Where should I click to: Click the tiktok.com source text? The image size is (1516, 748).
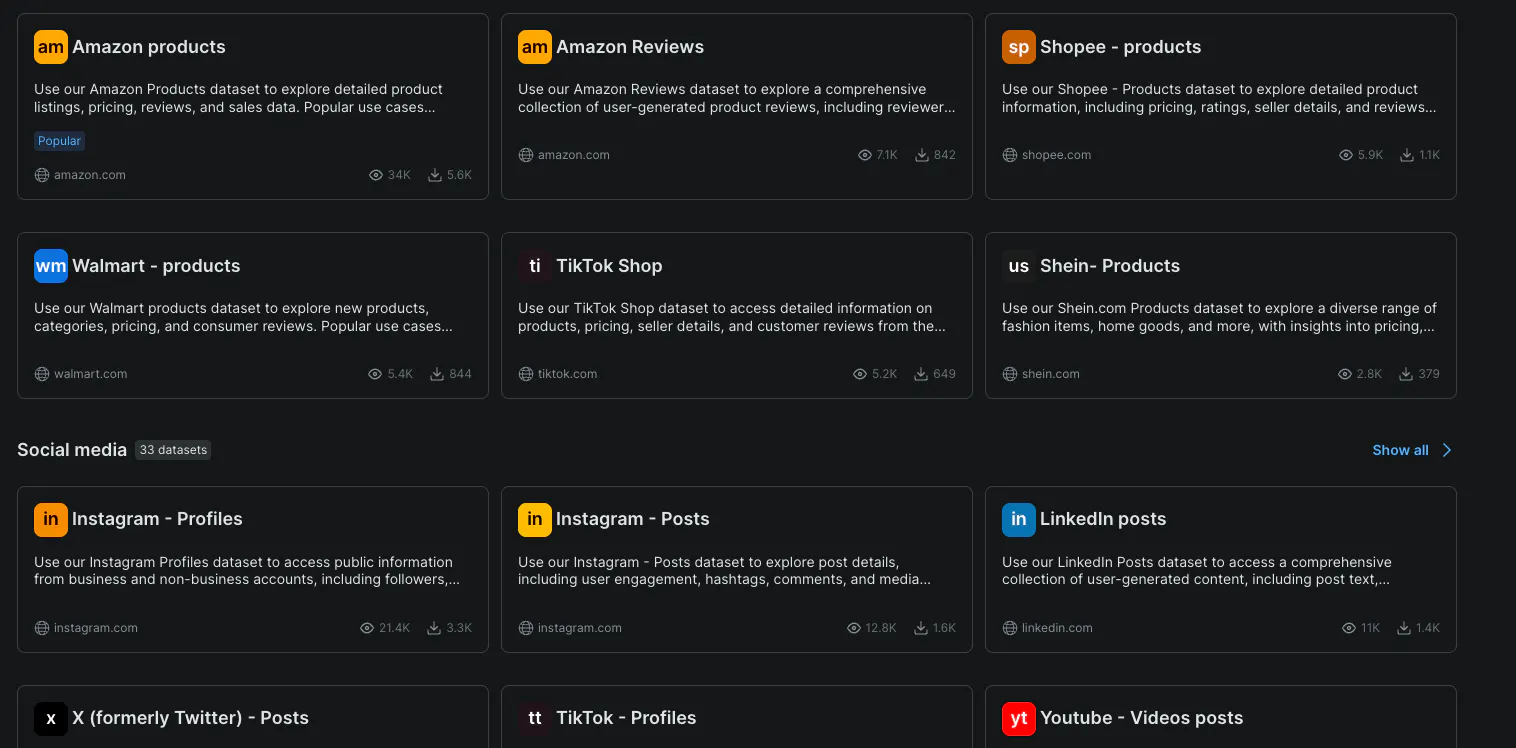coord(568,374)
